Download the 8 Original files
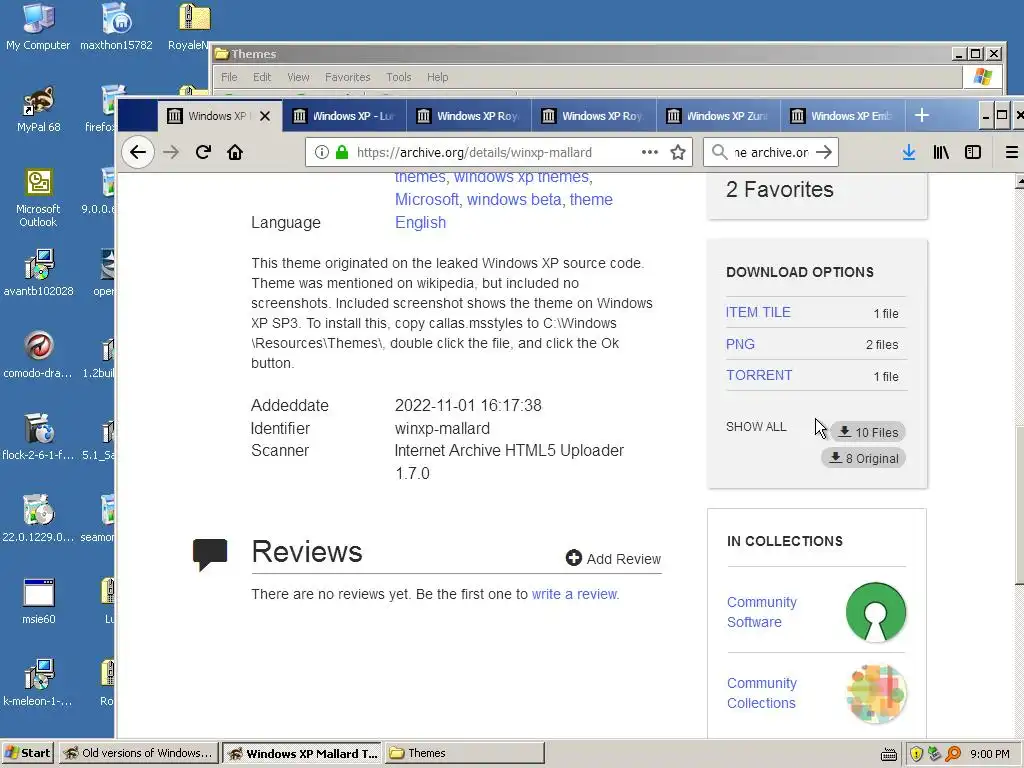Viewport: 1024px width, 768px height. coord(863,458)
